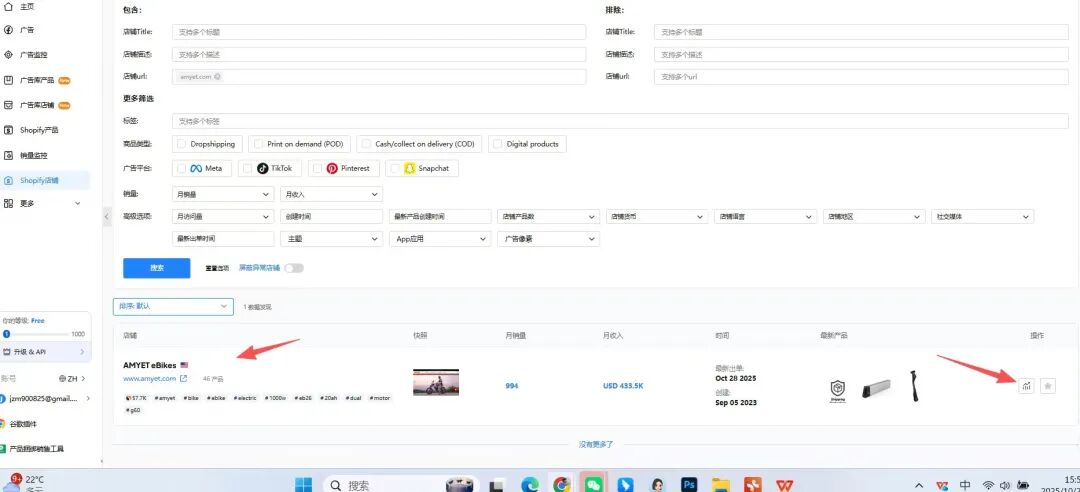The height and width of the screenshot is (492, 1080).
Task: Open the 店铺产品数 dropdown
Action: pos(548,216)
